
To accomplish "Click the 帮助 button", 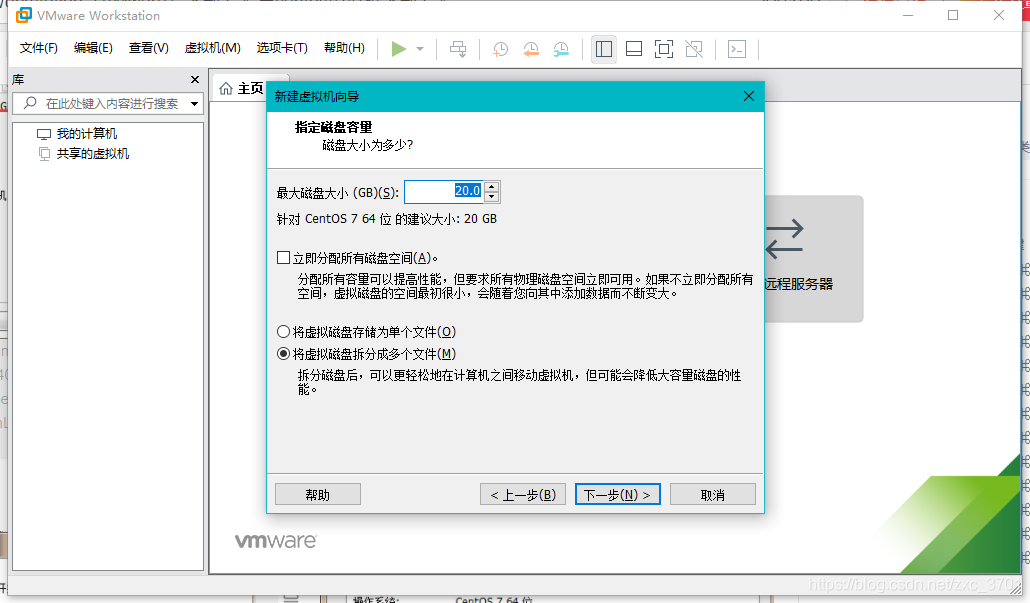I will point(317,493).
